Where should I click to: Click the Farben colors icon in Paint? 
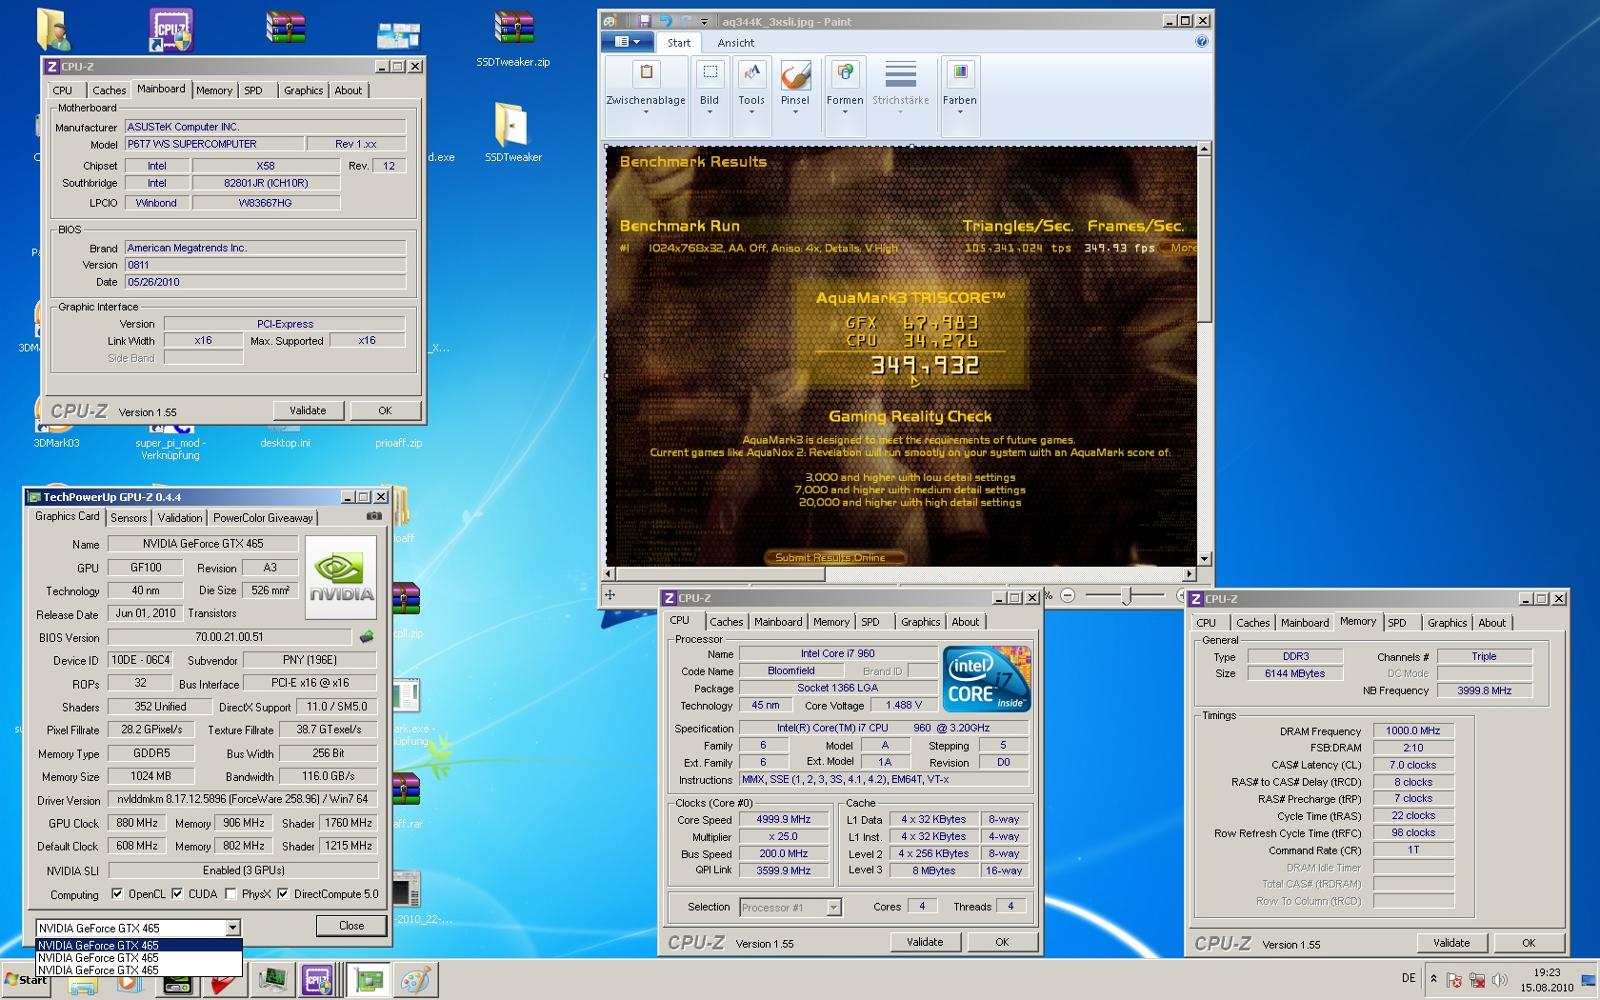pos(960,73)
